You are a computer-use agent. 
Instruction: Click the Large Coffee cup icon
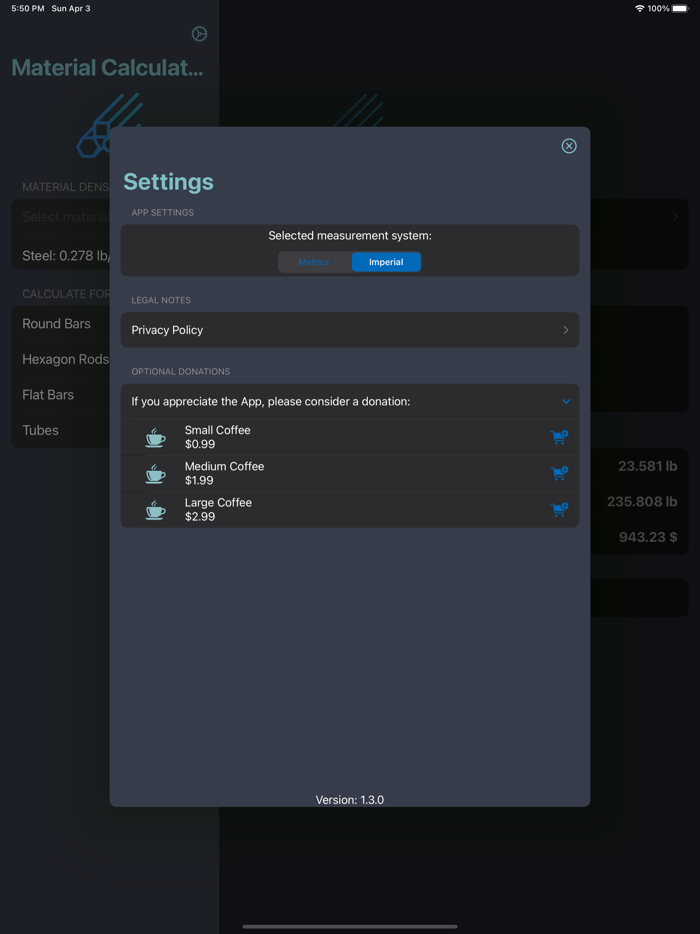(x=155, y=510)
